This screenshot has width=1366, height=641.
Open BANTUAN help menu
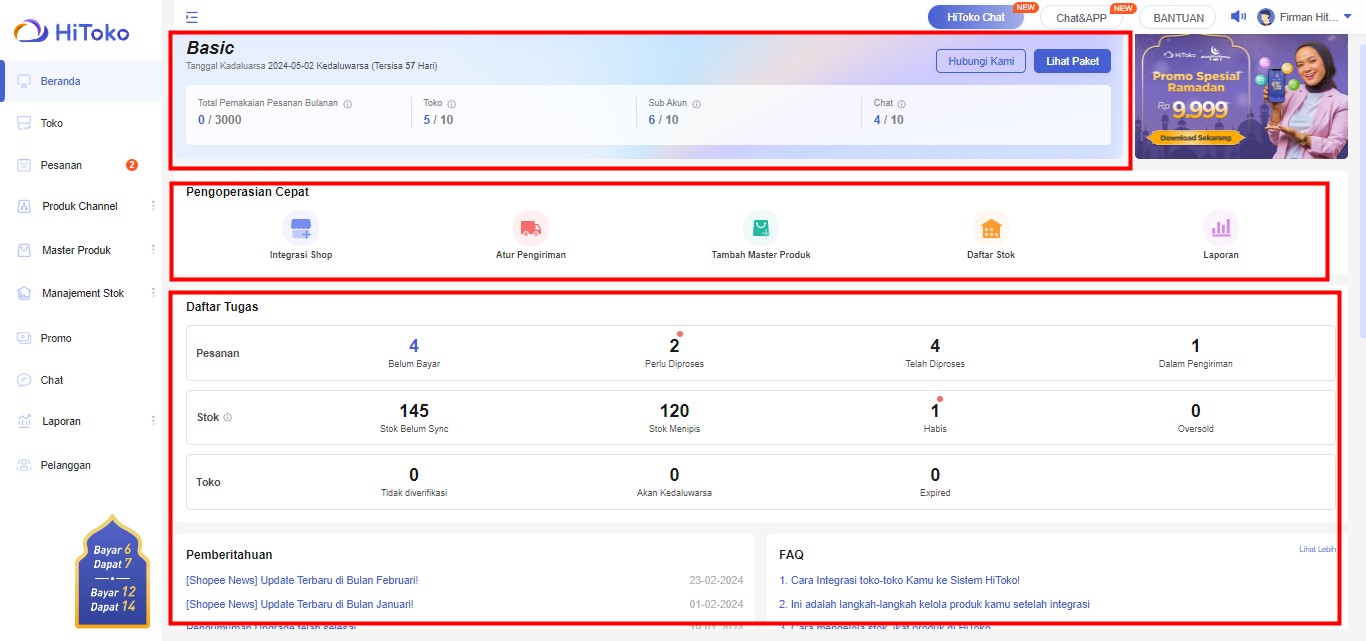[1178, 18]
